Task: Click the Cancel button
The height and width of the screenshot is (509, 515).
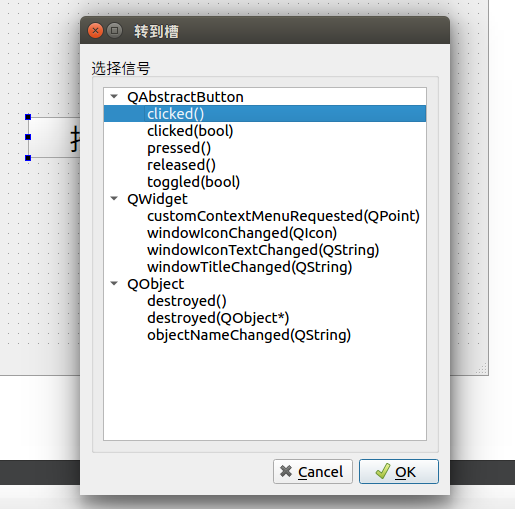Action: pos(313,471)
